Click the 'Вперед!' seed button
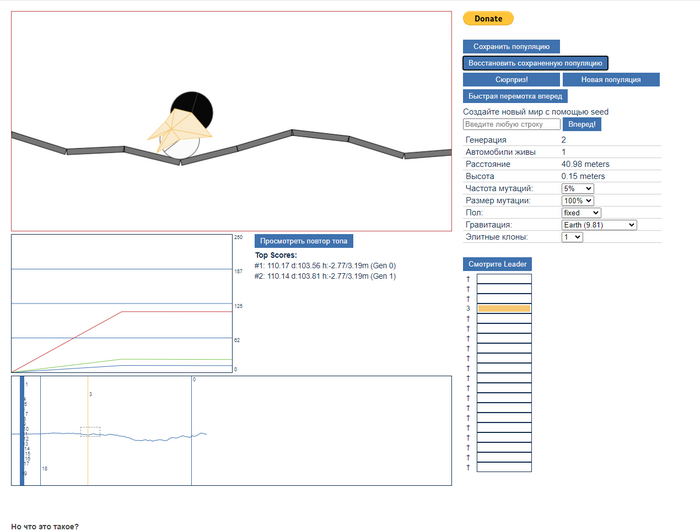 pyautogui.click(x=582, y=124)
